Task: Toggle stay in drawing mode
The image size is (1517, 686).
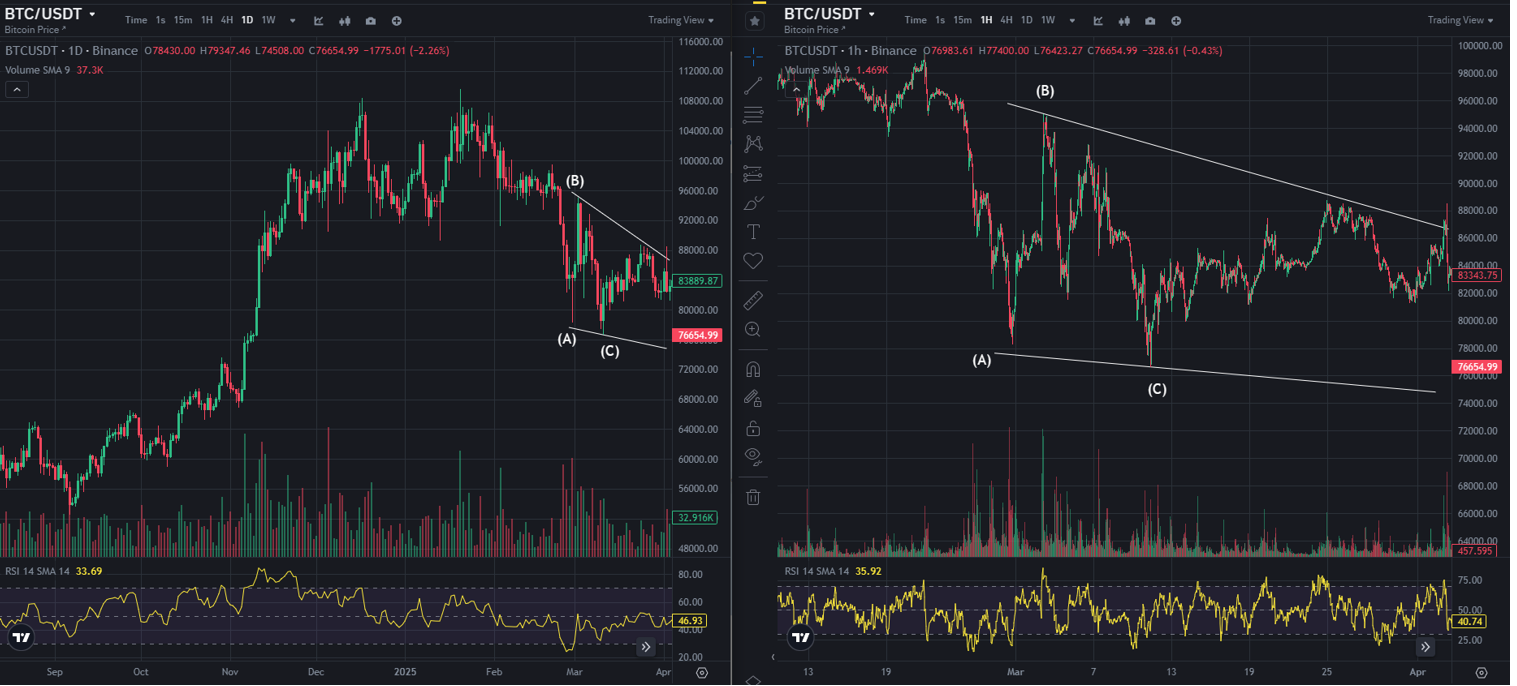Action: point(753,398)
